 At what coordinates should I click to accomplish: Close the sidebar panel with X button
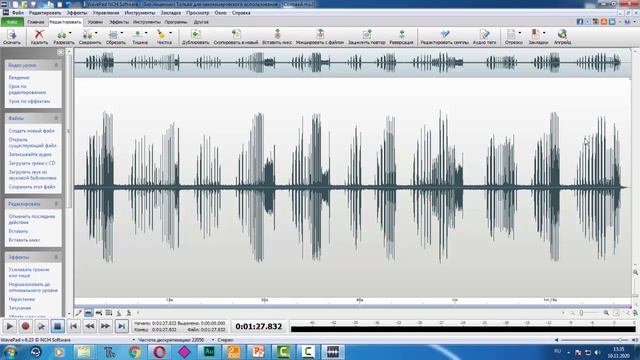pyautogui.click(x=60, y=52)
